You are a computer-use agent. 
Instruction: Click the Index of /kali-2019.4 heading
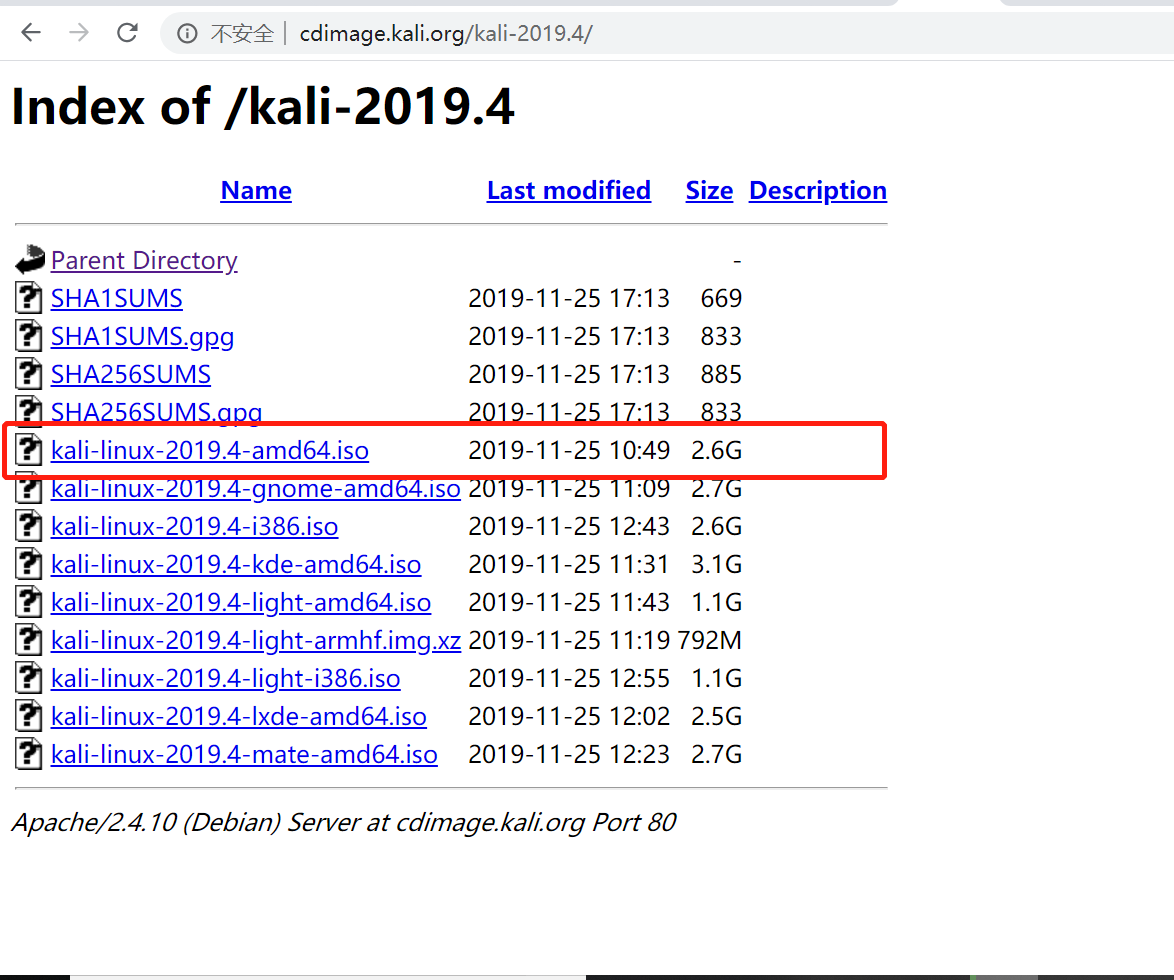(x=263, y=106)
